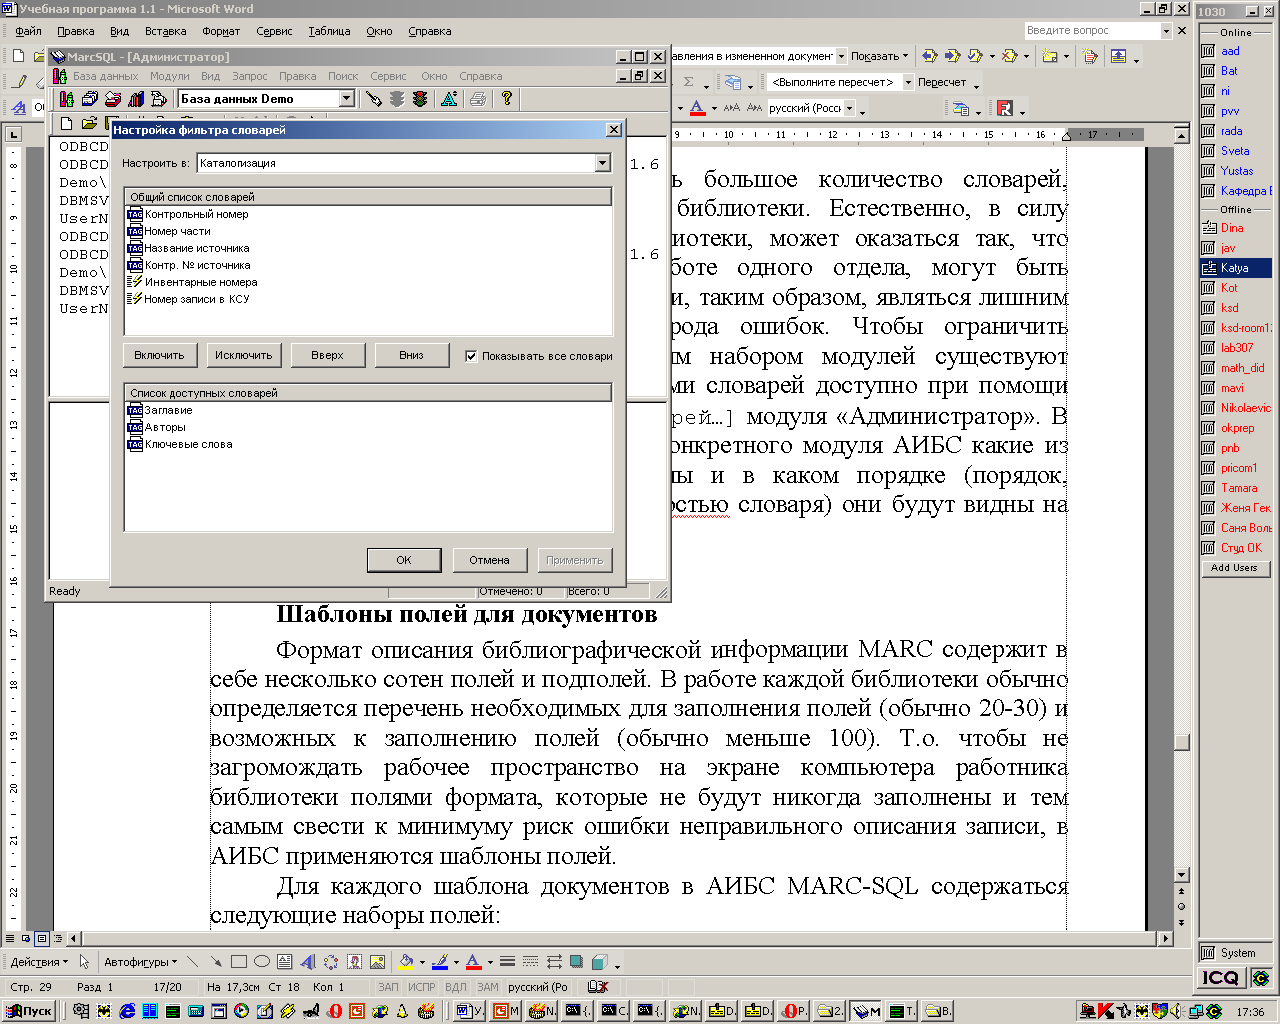Open the Shadow Style options

(577, 962)
